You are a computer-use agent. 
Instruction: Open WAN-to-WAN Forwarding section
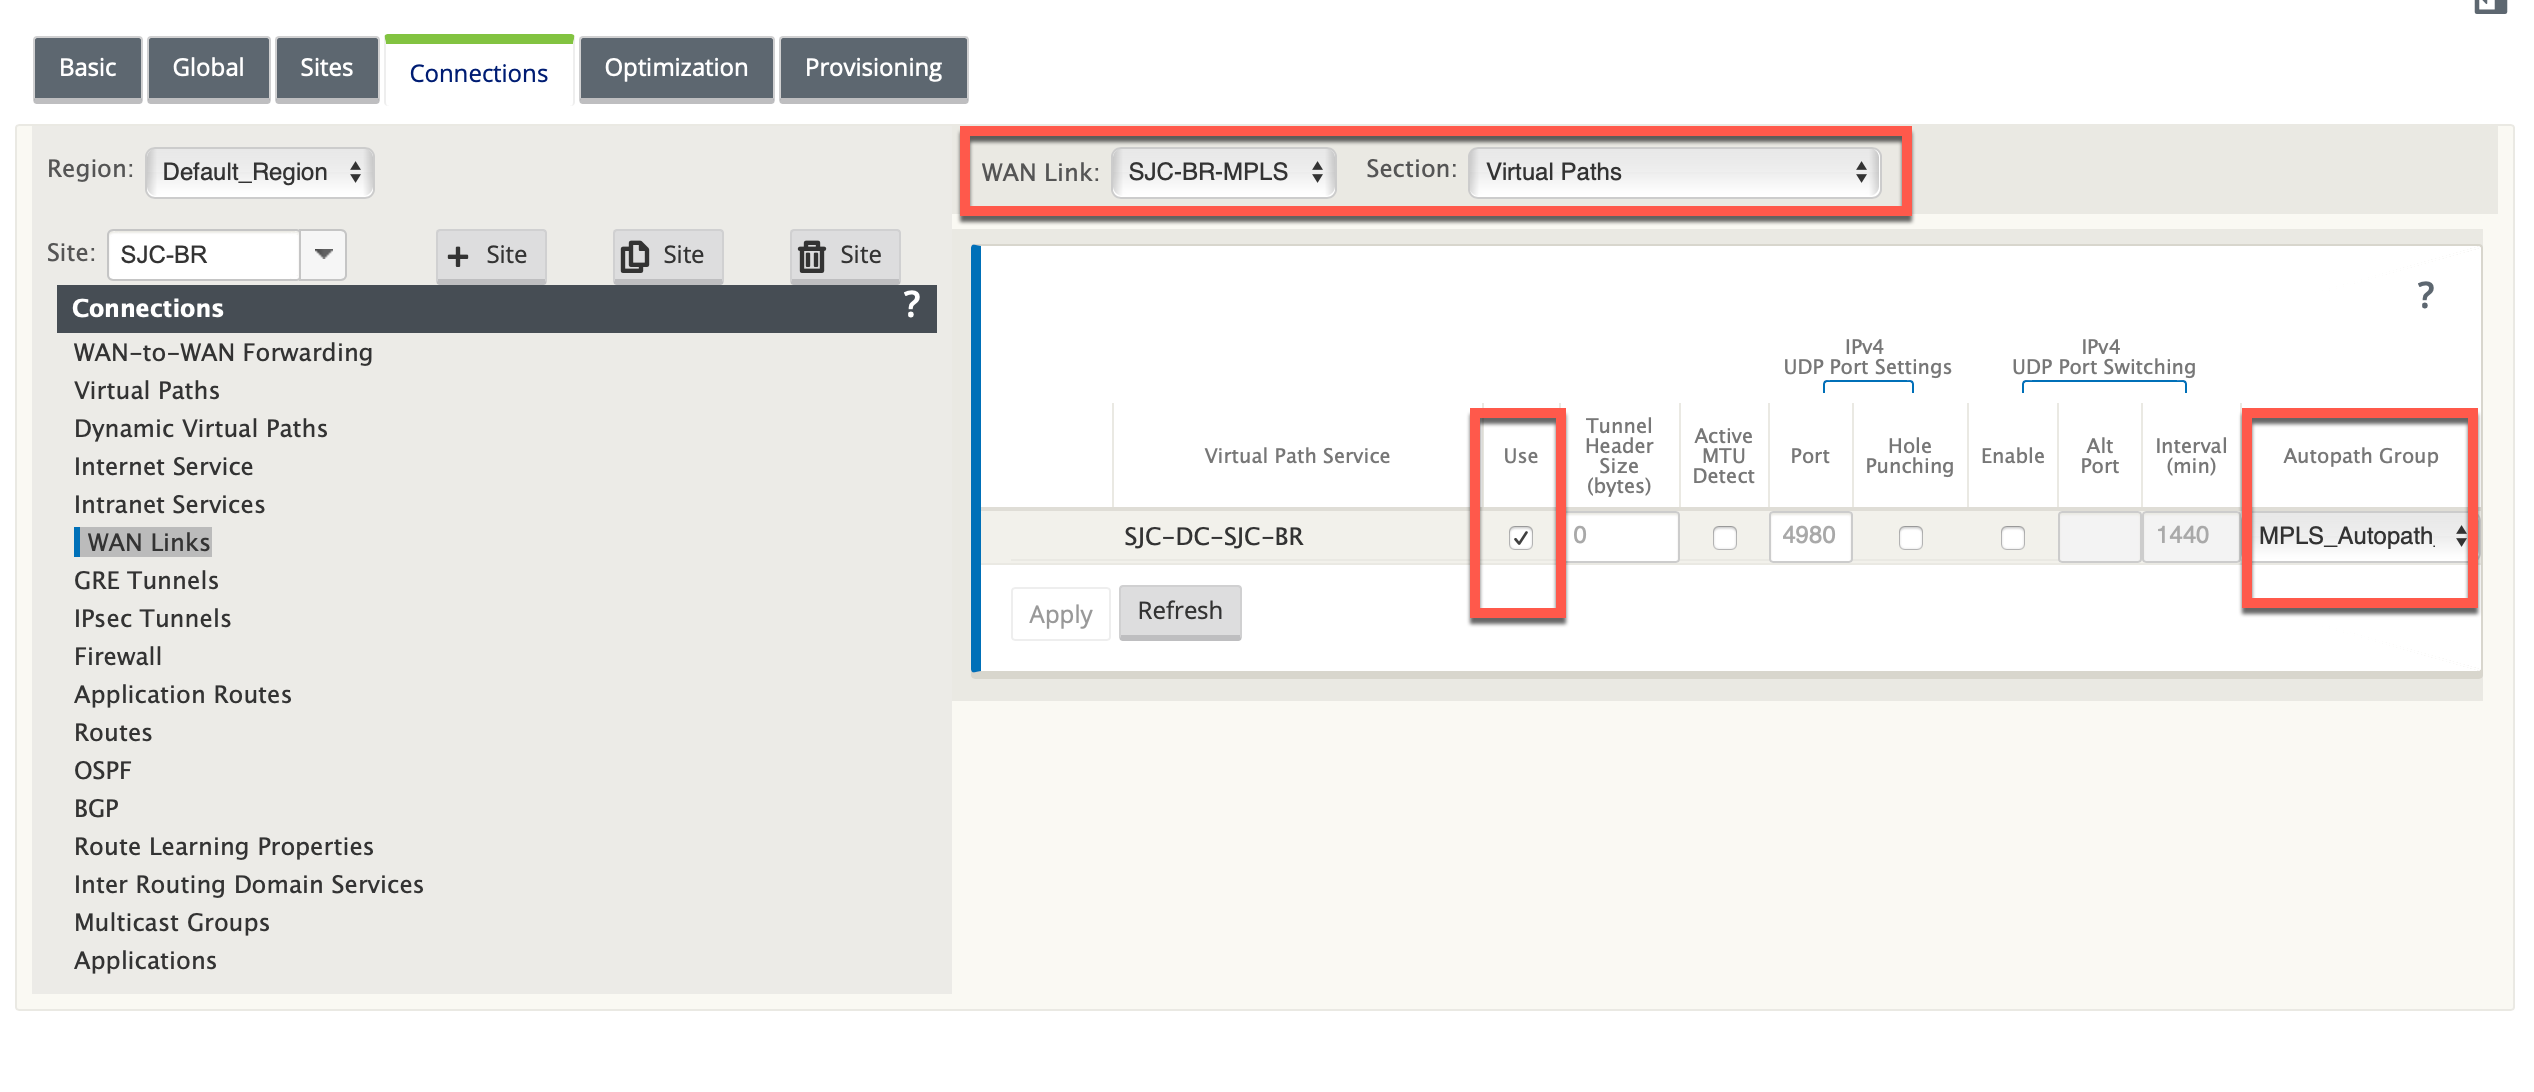(223, 352)
